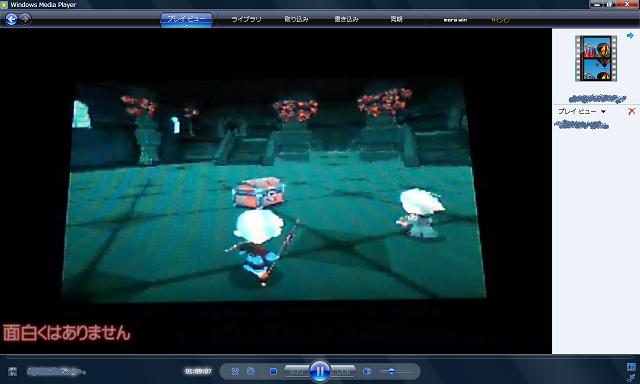Mute the speaker volume

click(367, 371)
